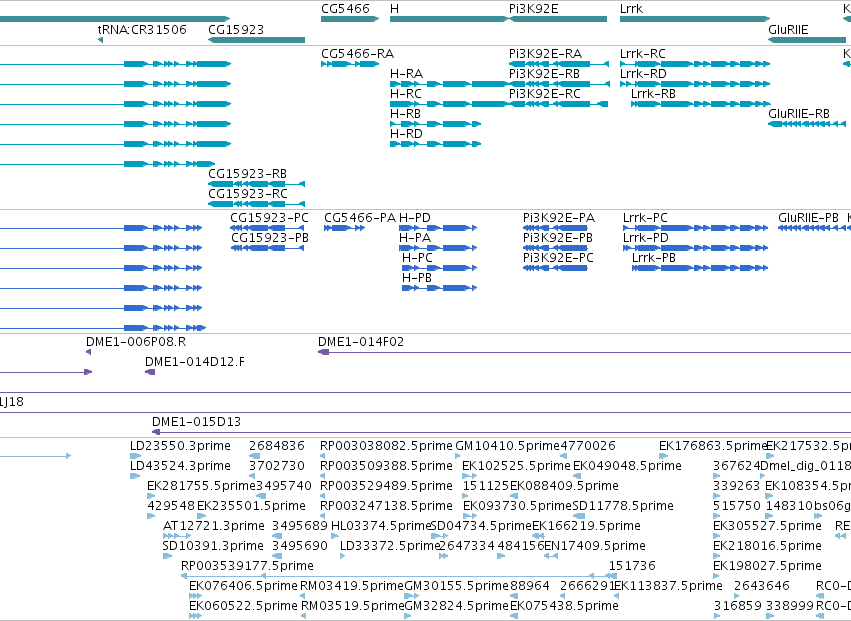Select the Pi3K92E-PC CDS label

coord(558,258)
